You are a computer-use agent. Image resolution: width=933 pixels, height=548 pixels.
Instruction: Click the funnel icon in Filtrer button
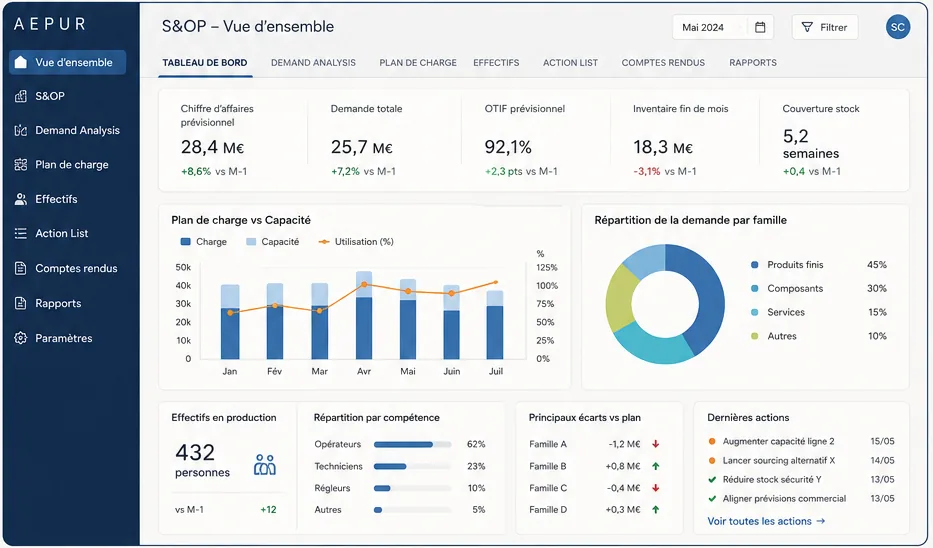pyautogui.click(x=807, y=27)
